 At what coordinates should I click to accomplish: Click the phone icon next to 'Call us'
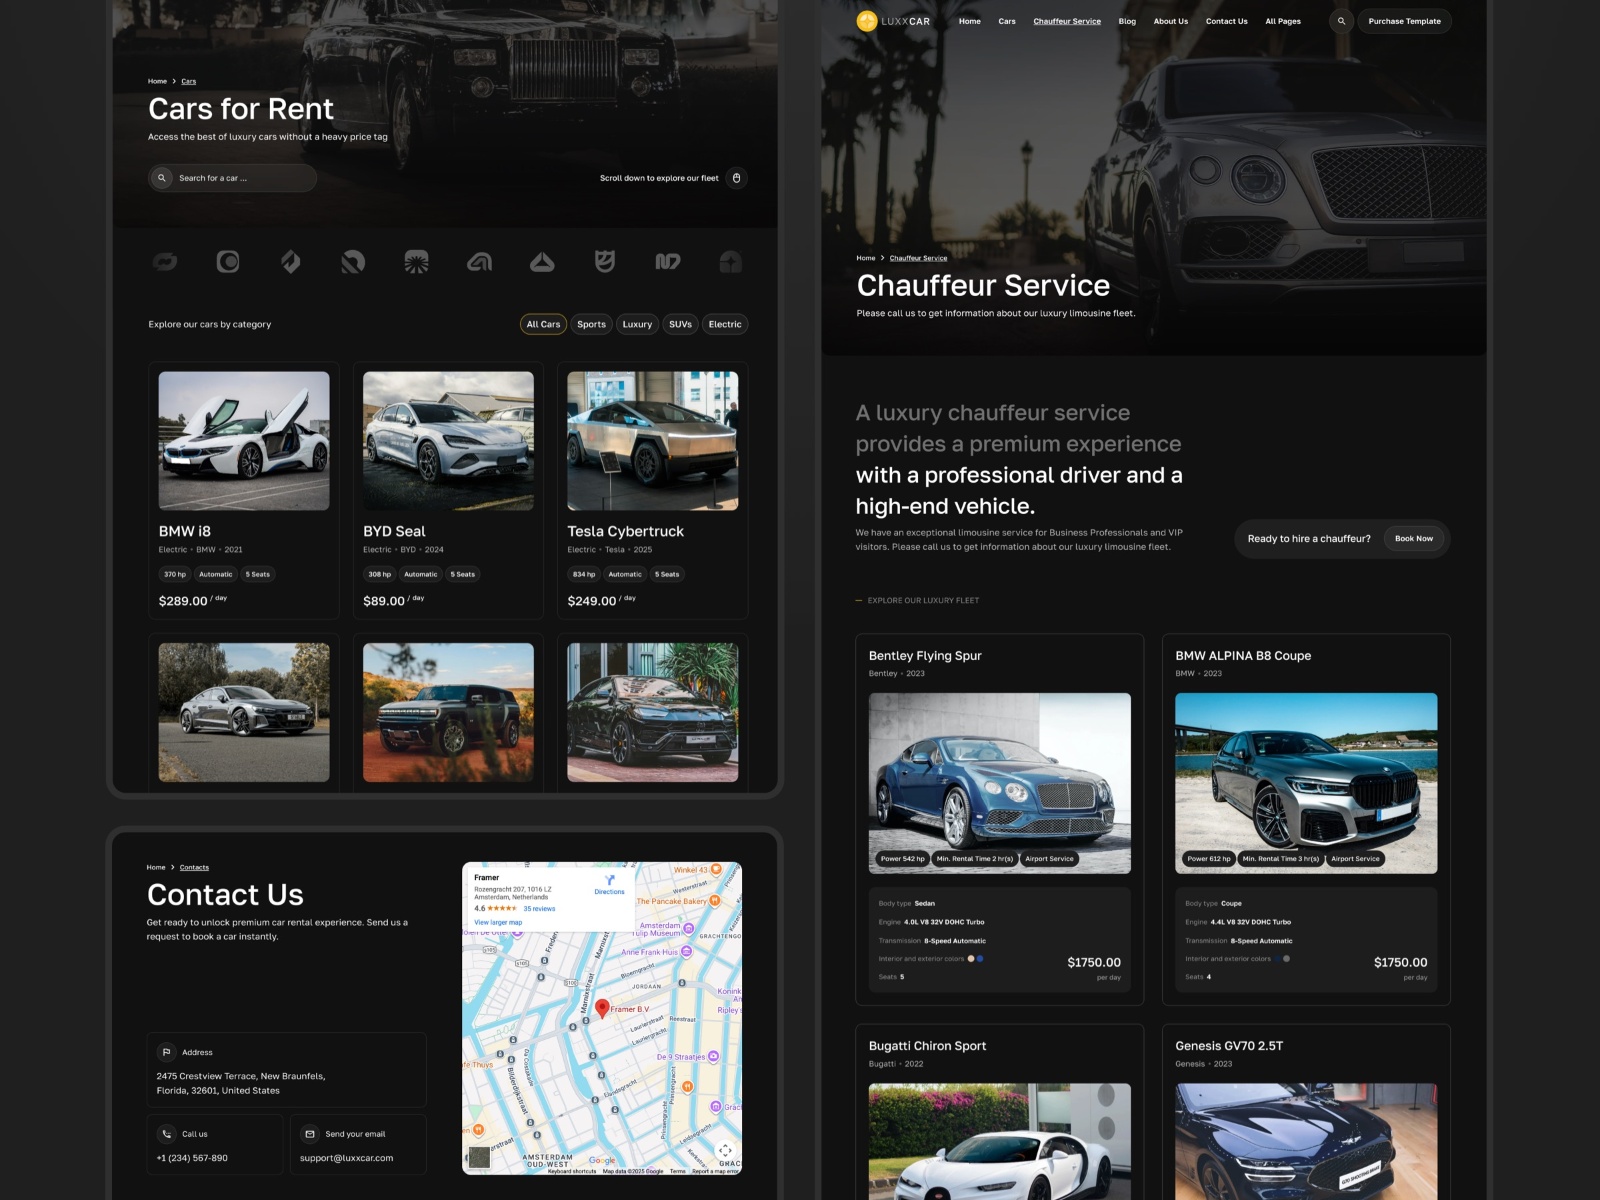(x=167, y=1134)
